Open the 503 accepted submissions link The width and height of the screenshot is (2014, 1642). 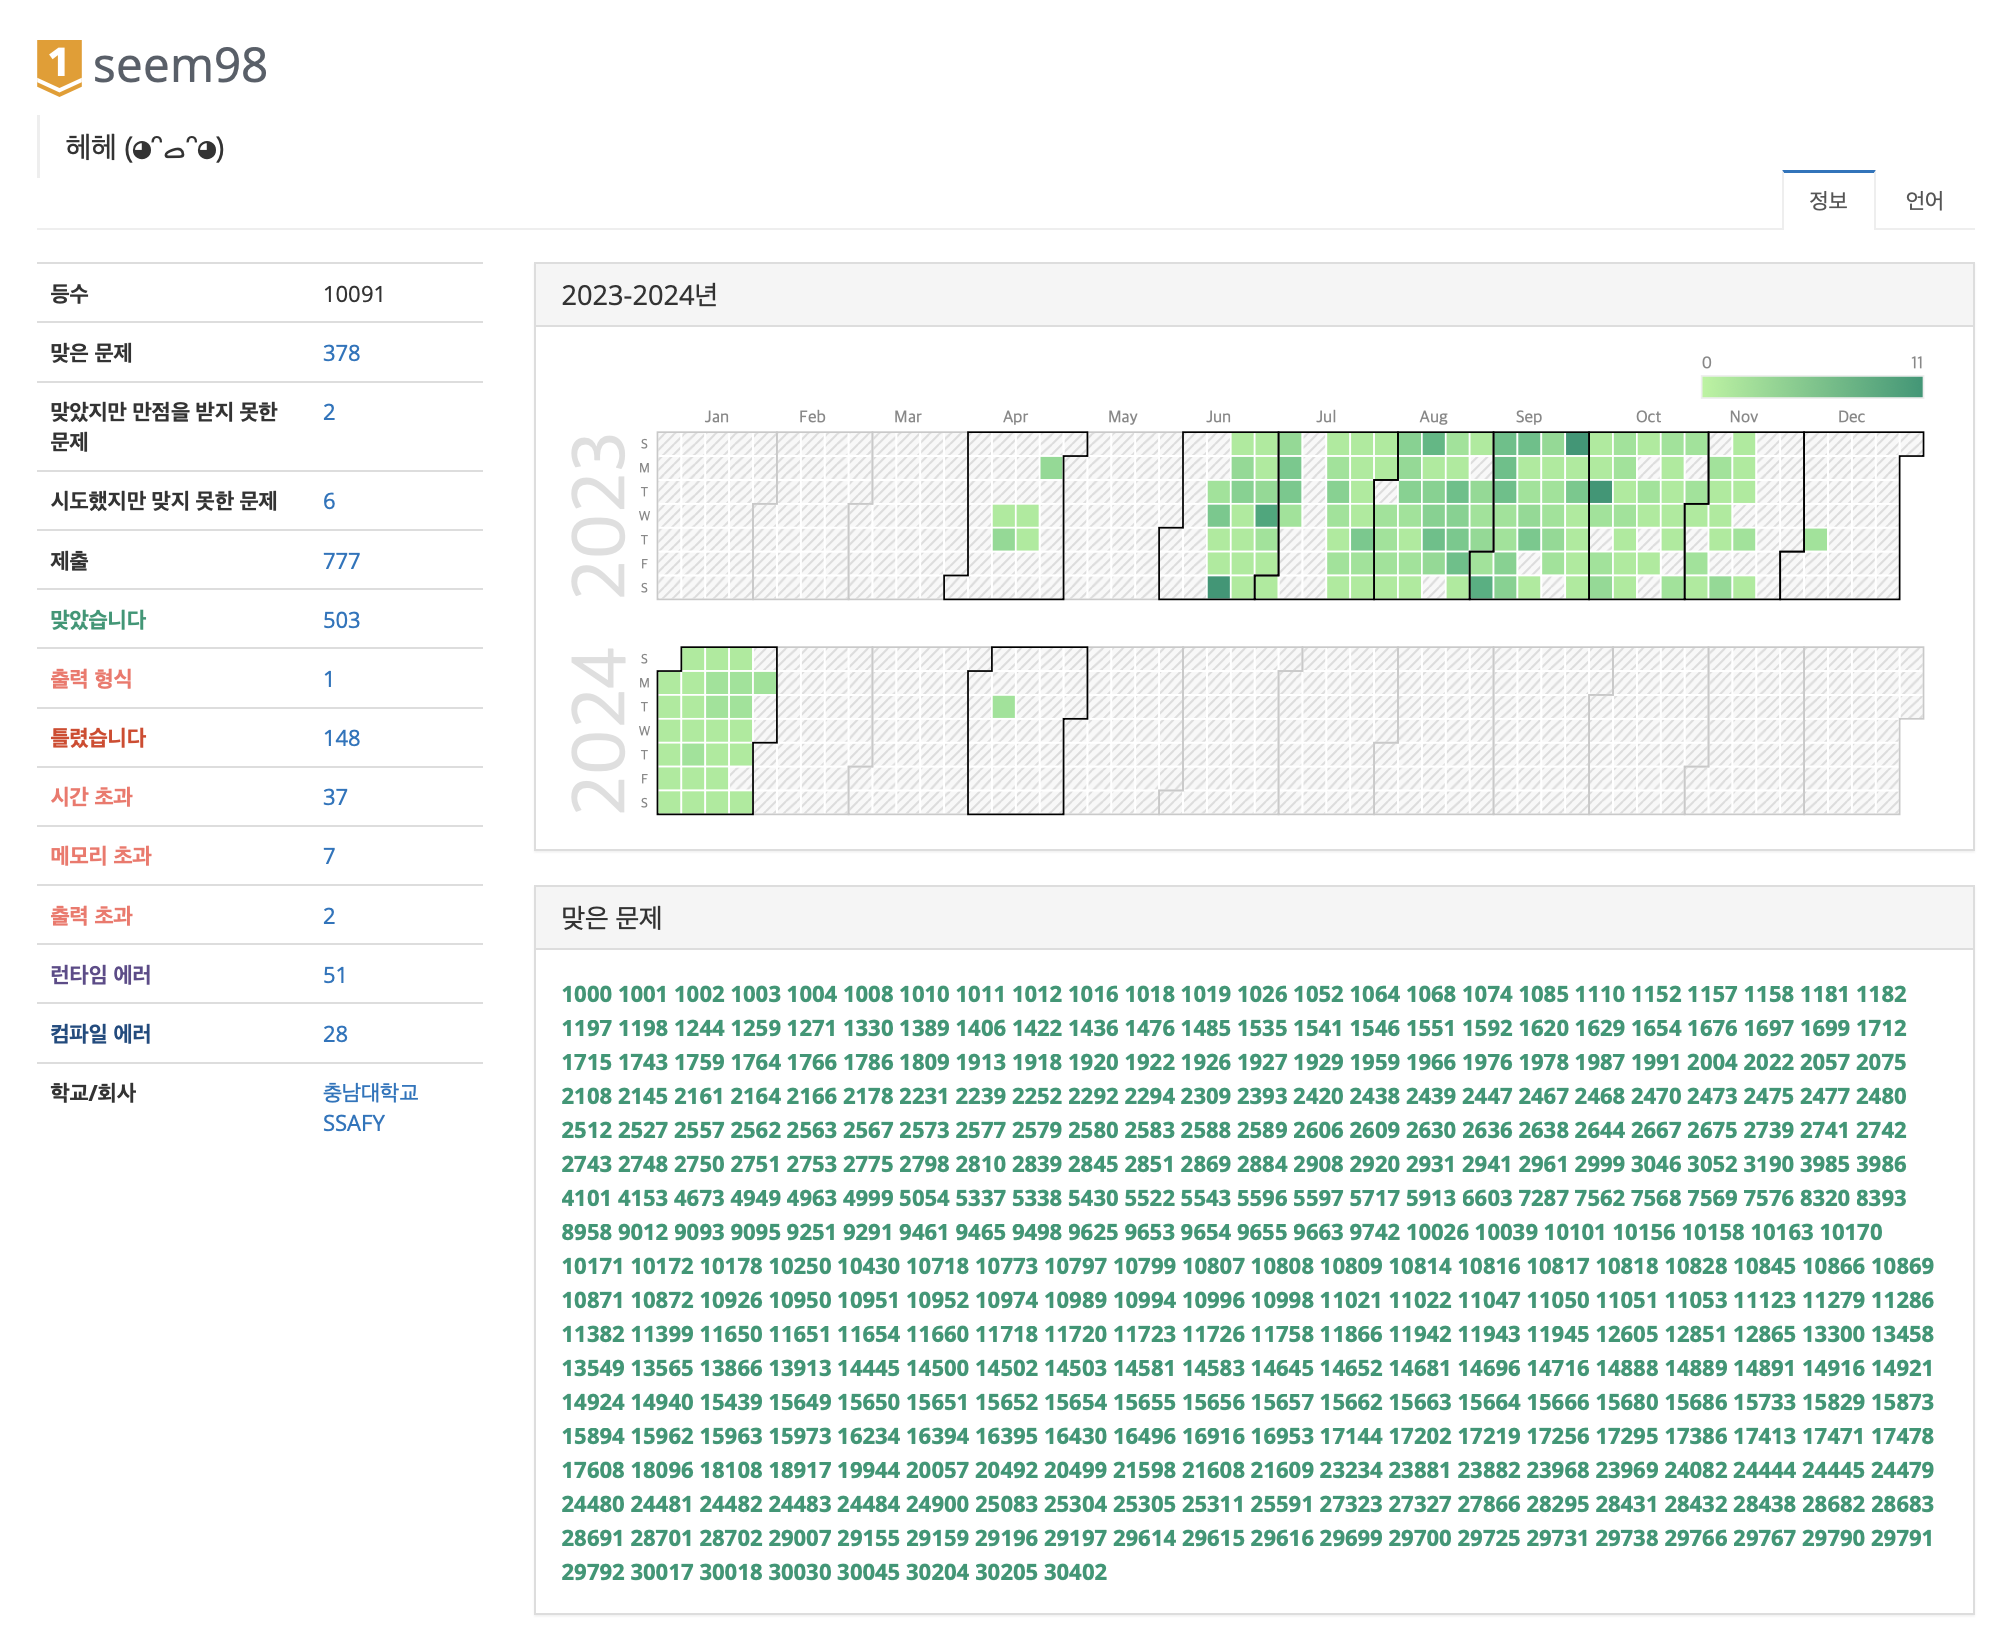(x=341, y=620)
